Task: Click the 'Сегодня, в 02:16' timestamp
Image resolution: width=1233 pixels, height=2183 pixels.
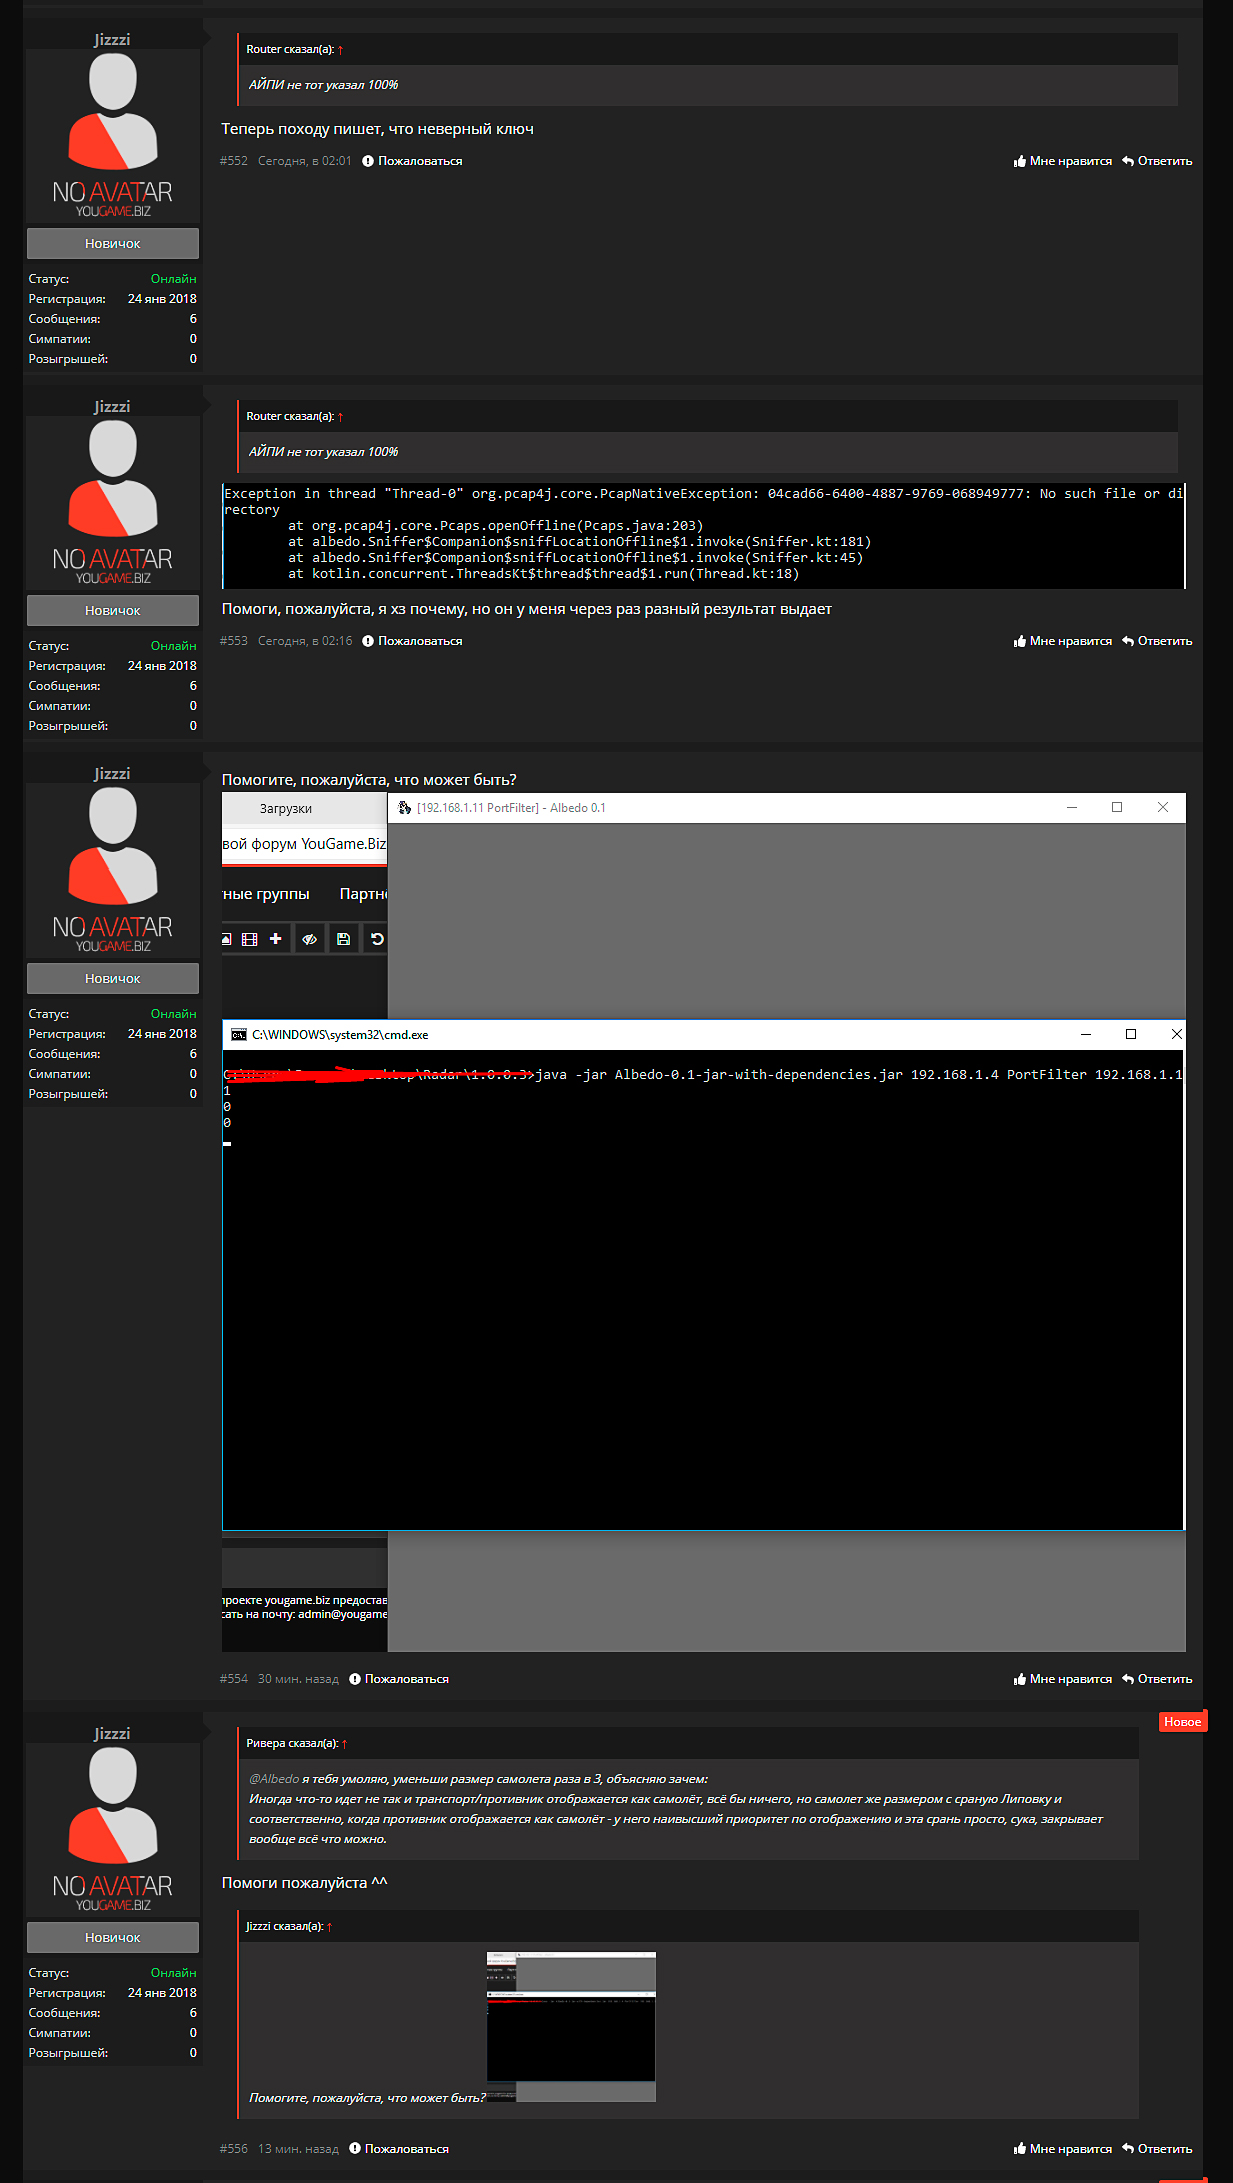Action: point(305,641)
